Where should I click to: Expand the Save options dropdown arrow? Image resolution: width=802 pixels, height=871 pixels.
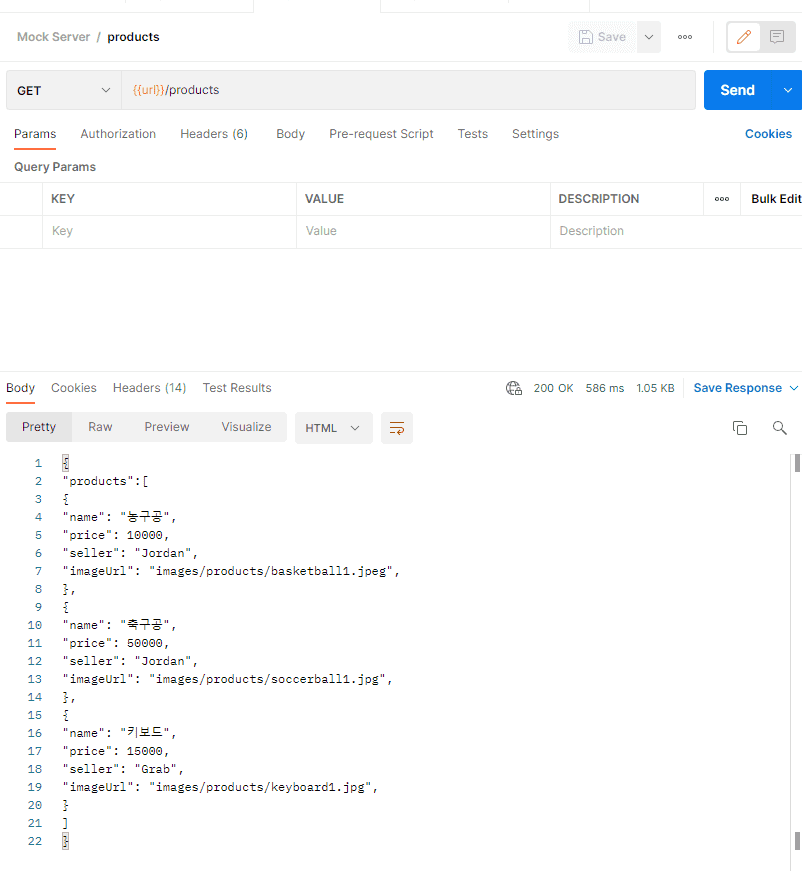pyautogui.click(x=649, y=37)
